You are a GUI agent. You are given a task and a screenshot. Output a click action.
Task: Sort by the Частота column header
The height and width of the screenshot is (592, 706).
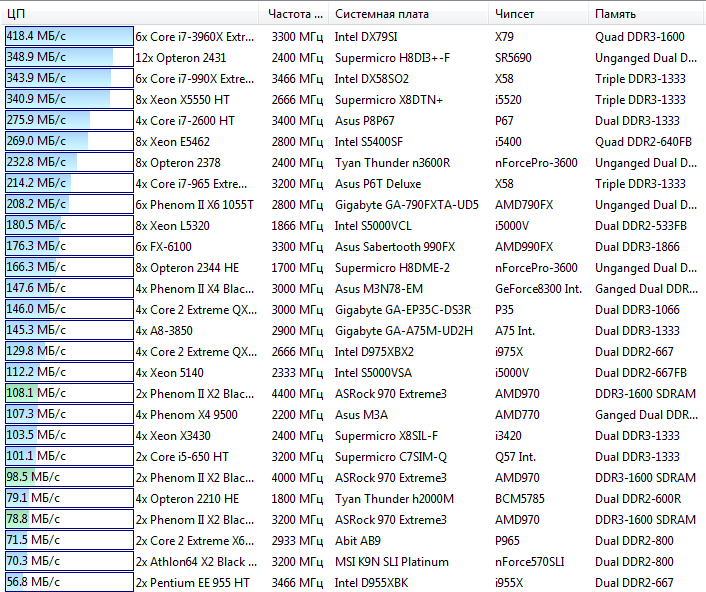click(294, 14)
